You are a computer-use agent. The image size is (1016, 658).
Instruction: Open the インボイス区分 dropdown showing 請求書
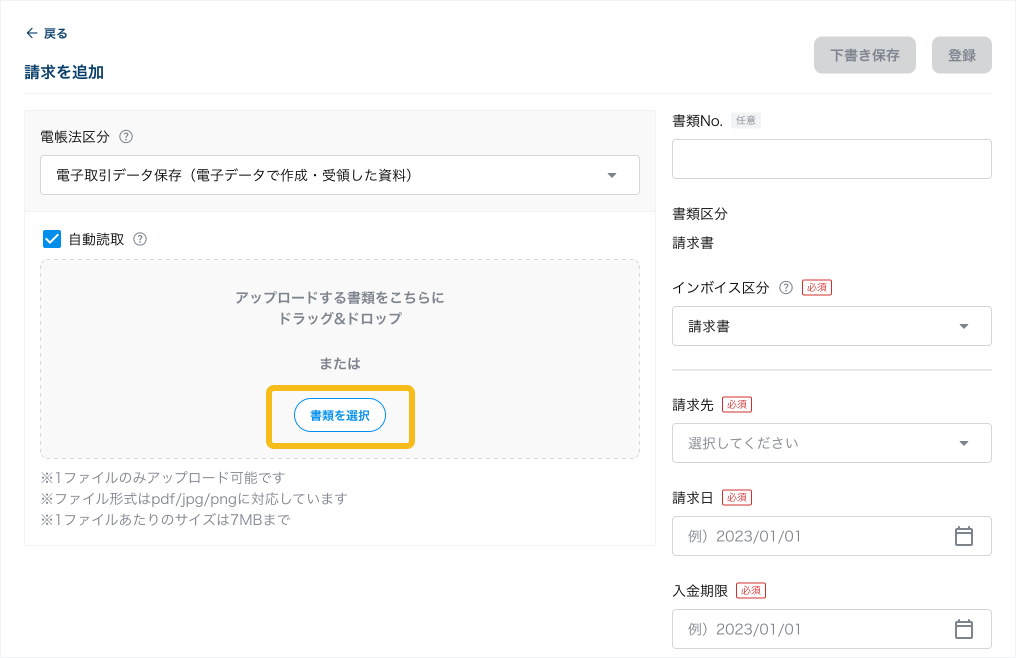(831, 326)
